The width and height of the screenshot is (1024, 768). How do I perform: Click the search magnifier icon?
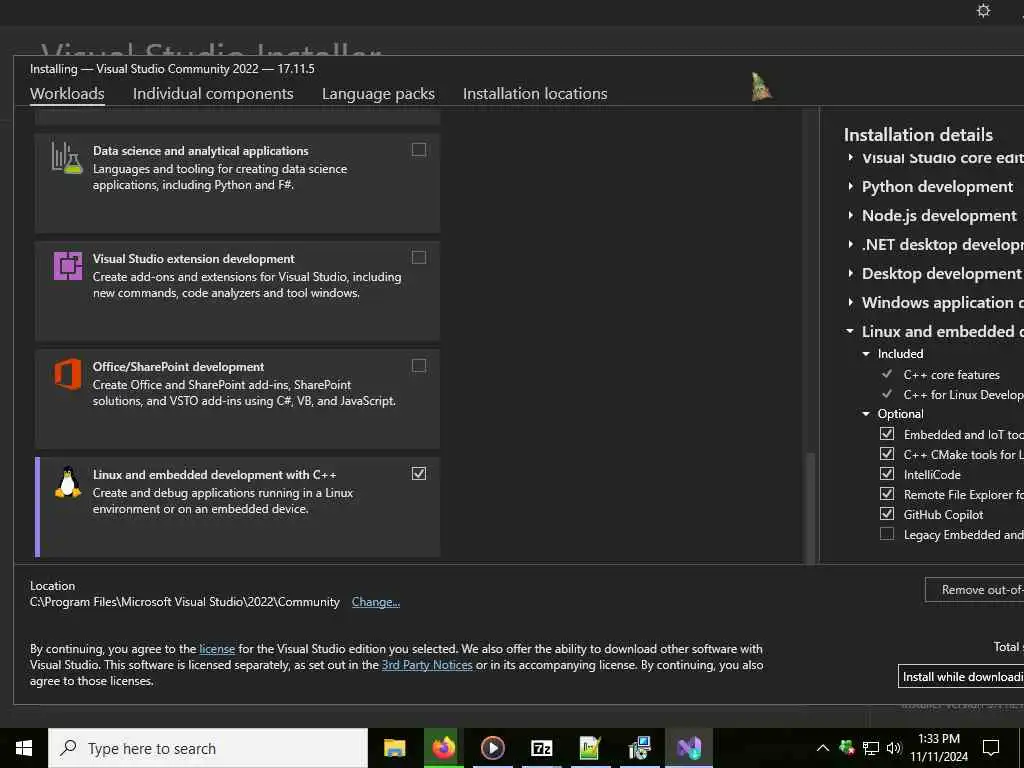(x=68, y=748)
